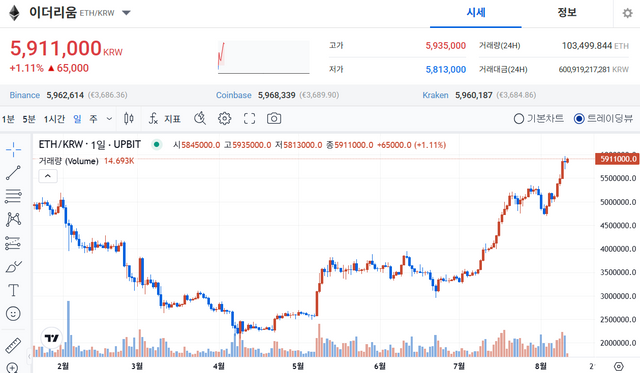This screenshot has width=640, height=373.
Task: Open indicators via fx icon
Action: coord(153,119)
